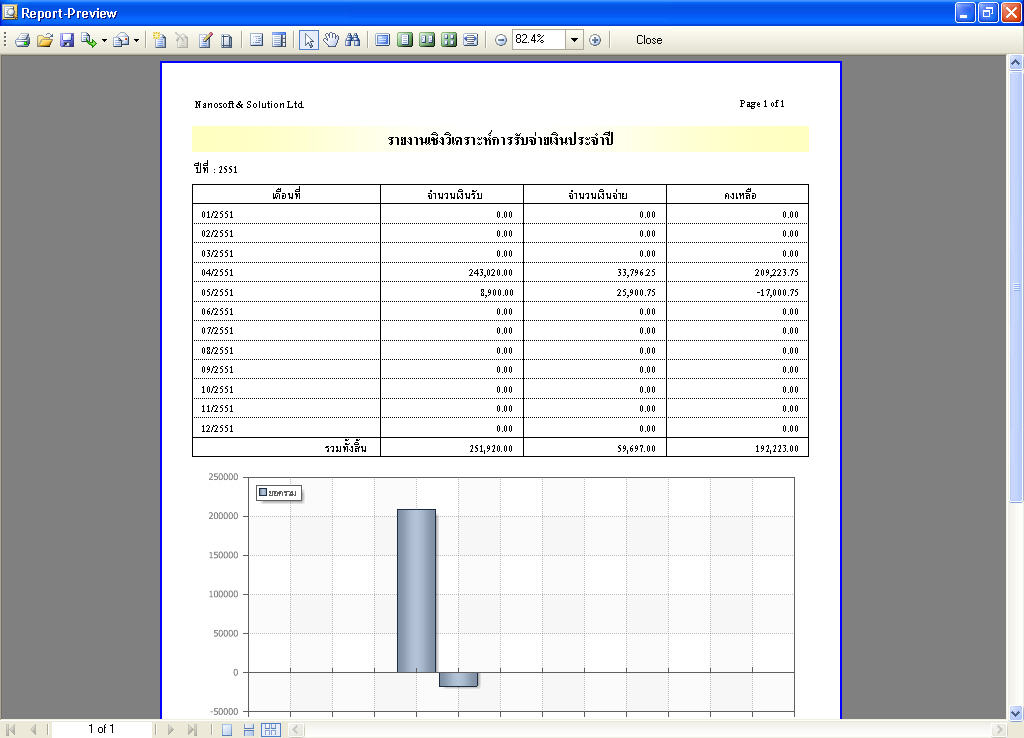Screen dimensions: 1024x738
Task: Show multiple pages grid view icon
Action: pyautogui.click(x=449, y=40)
